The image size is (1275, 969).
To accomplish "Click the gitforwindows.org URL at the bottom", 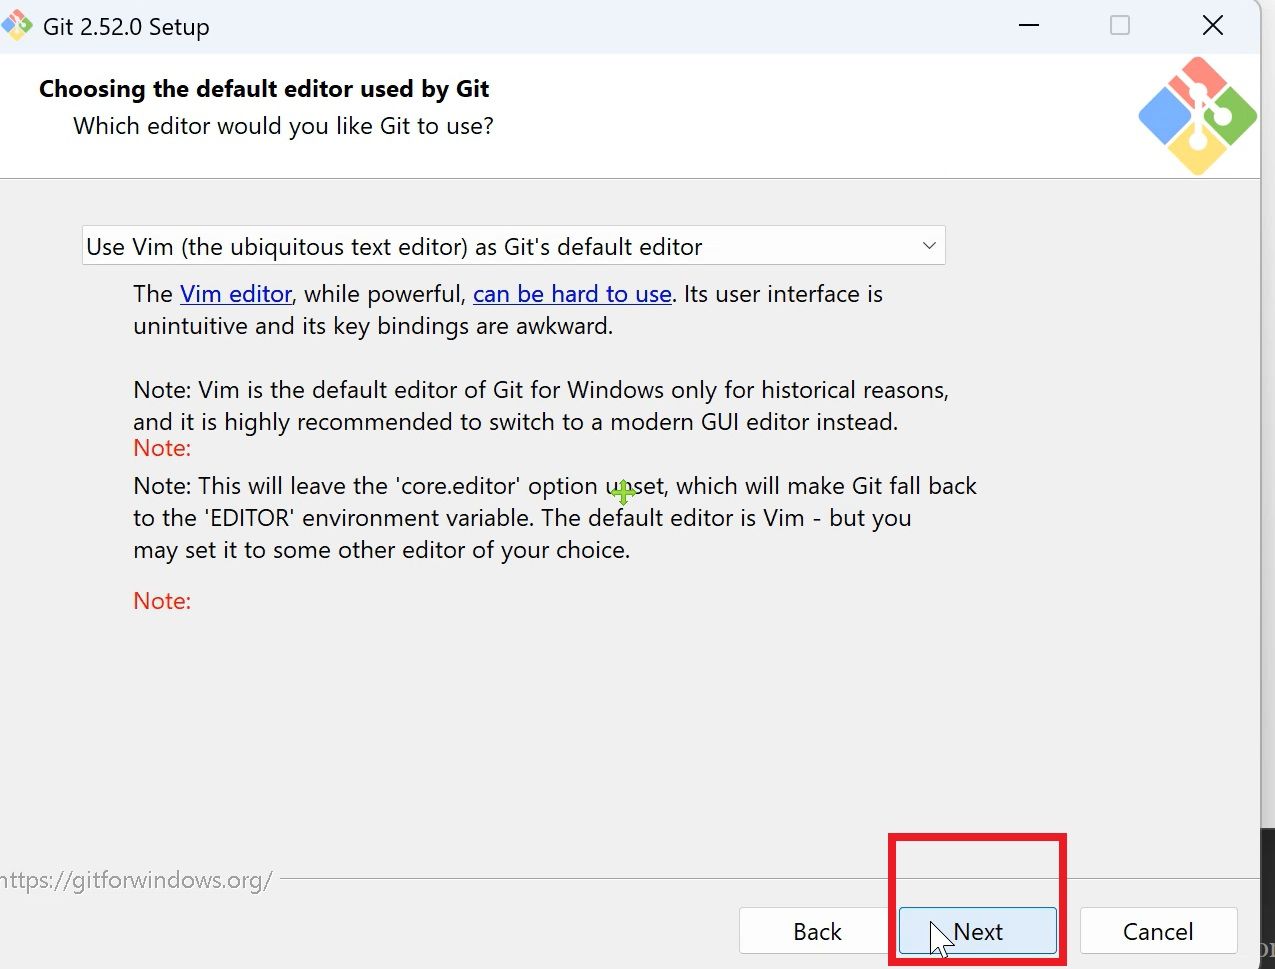I will pyautogui.click(x=137, y=880).
